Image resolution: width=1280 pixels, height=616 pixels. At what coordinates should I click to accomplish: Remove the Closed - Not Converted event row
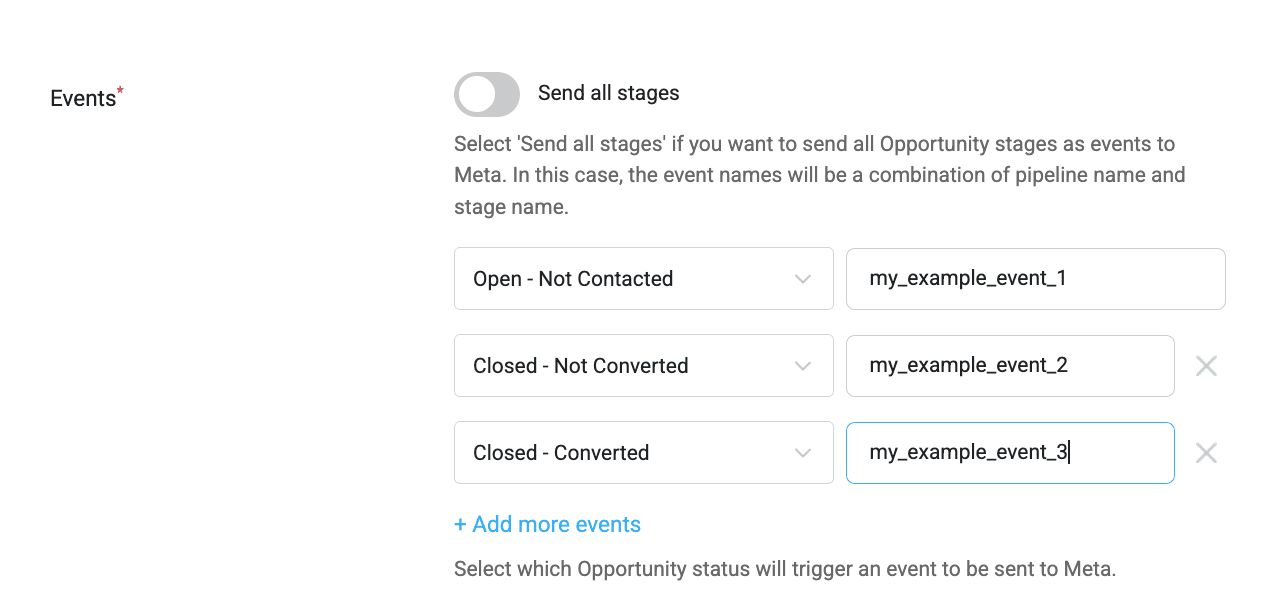point(1206,366)
